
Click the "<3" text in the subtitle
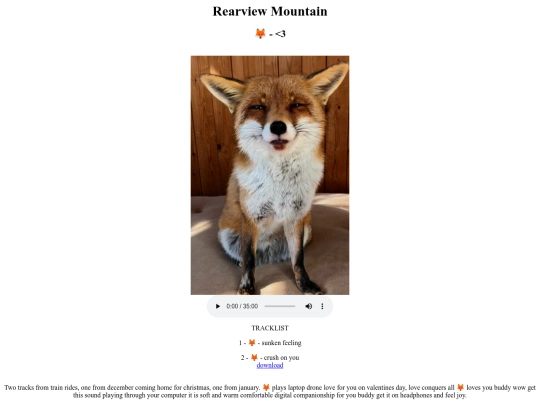point(280,34)
